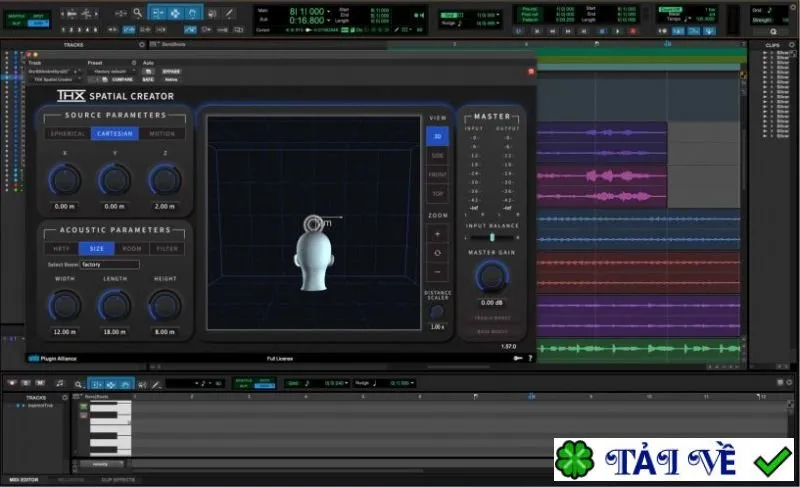Open the THX Spatial Creator insert selector dropdown
The image size is (800, 487).
[x=54, y=80]
